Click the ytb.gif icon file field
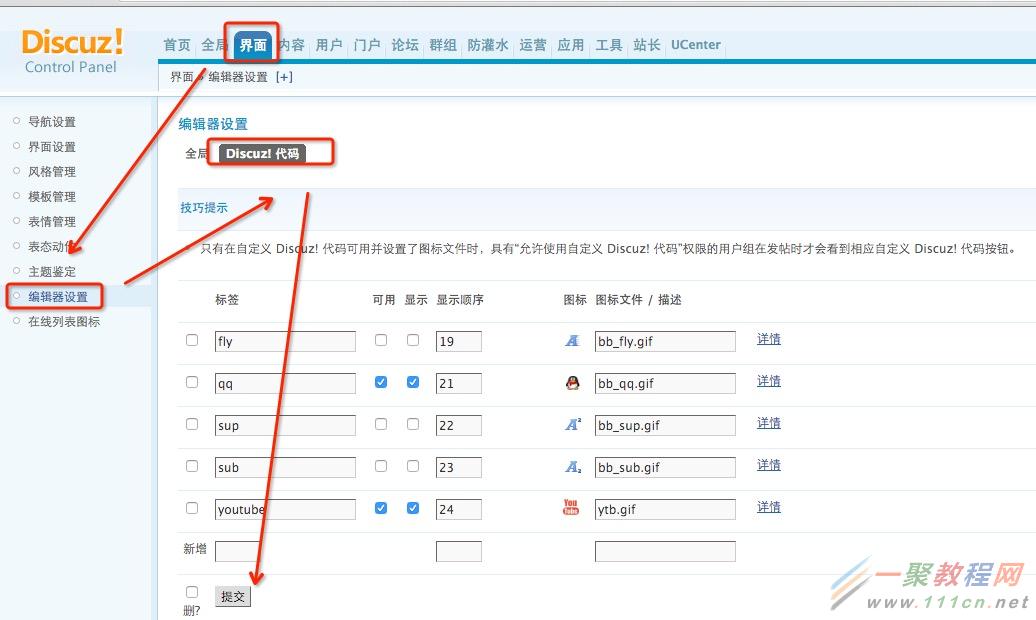The width and height of the screenshot is (1036, 620). [x=665, y=509]
